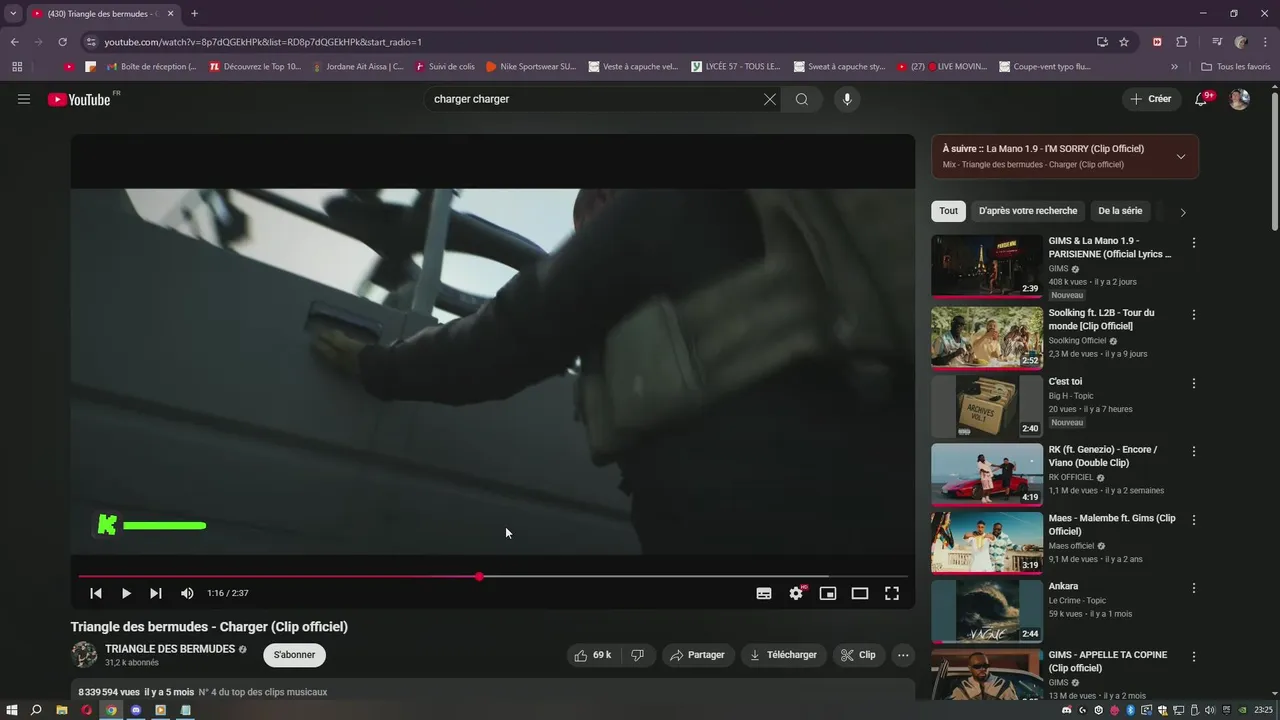The height and width of the screenshot is (720, 1280).
Task: Open the TRIANGLE DES BERMUDES channel name
Action: (x=170, y=649)
